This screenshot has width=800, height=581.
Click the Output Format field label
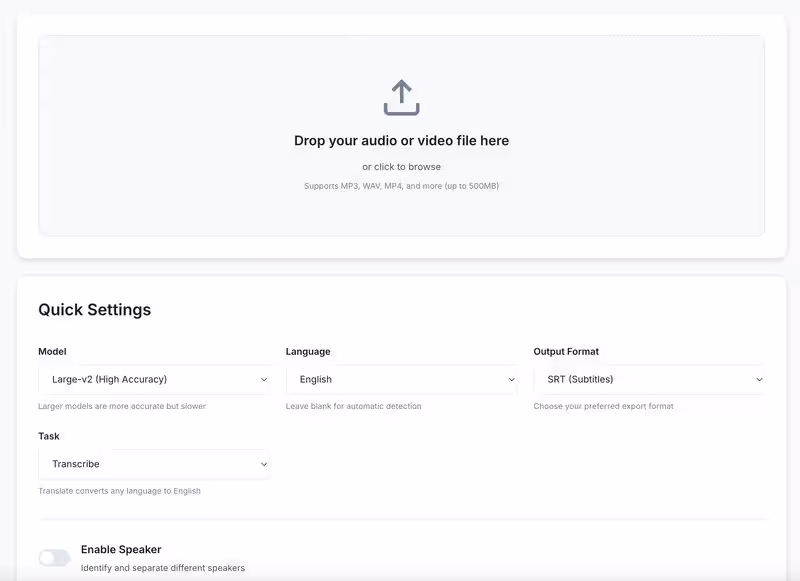click(x=566, y=352)
